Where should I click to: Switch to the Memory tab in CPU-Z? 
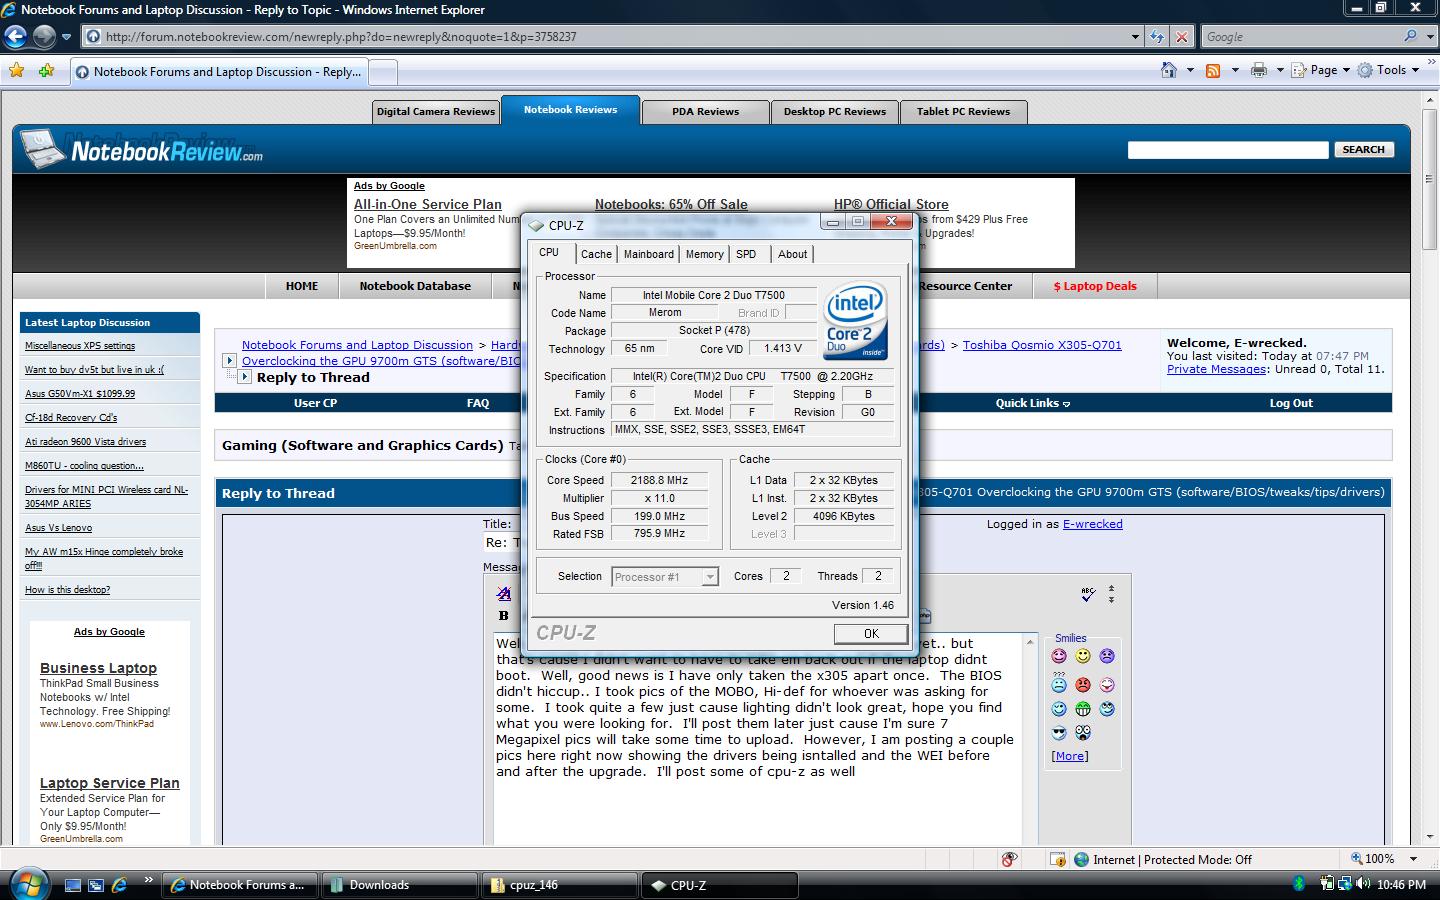704,254
